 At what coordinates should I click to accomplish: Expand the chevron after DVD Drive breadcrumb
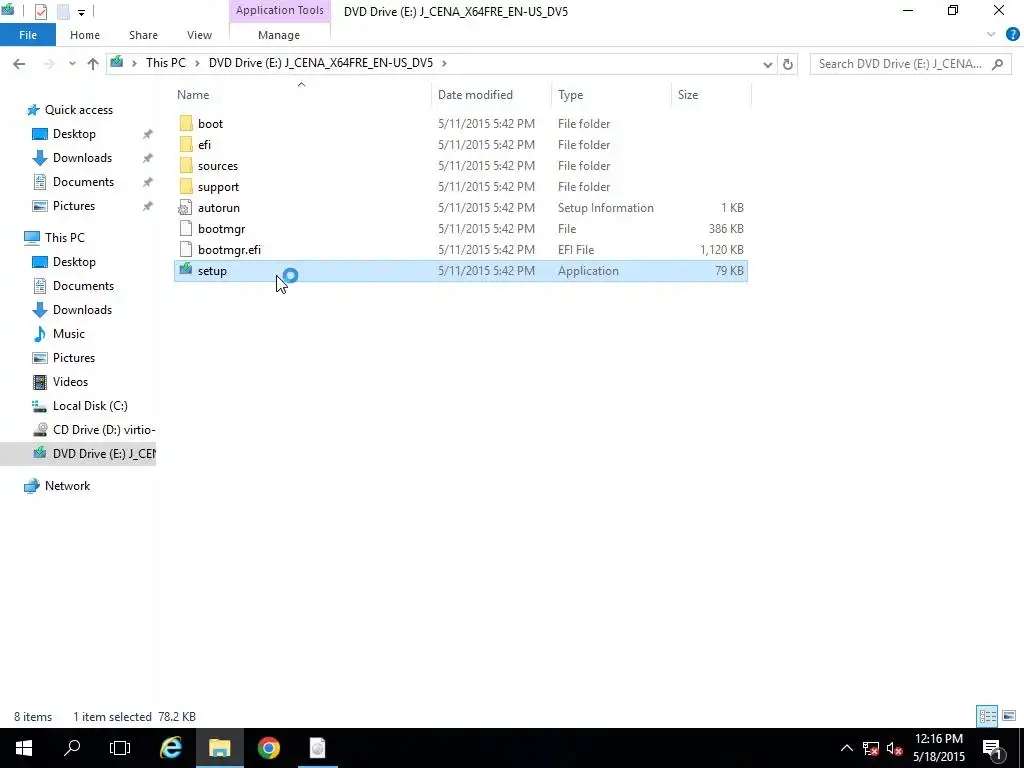point(444,63)
